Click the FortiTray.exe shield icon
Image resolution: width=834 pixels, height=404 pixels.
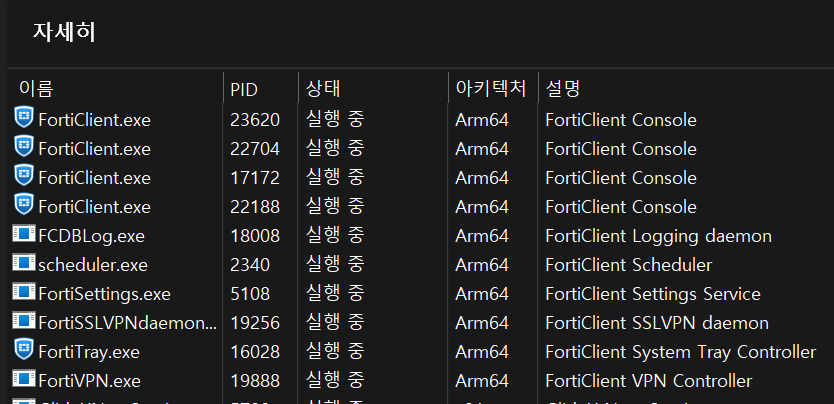pyautogui.click(x=23, y=349)
